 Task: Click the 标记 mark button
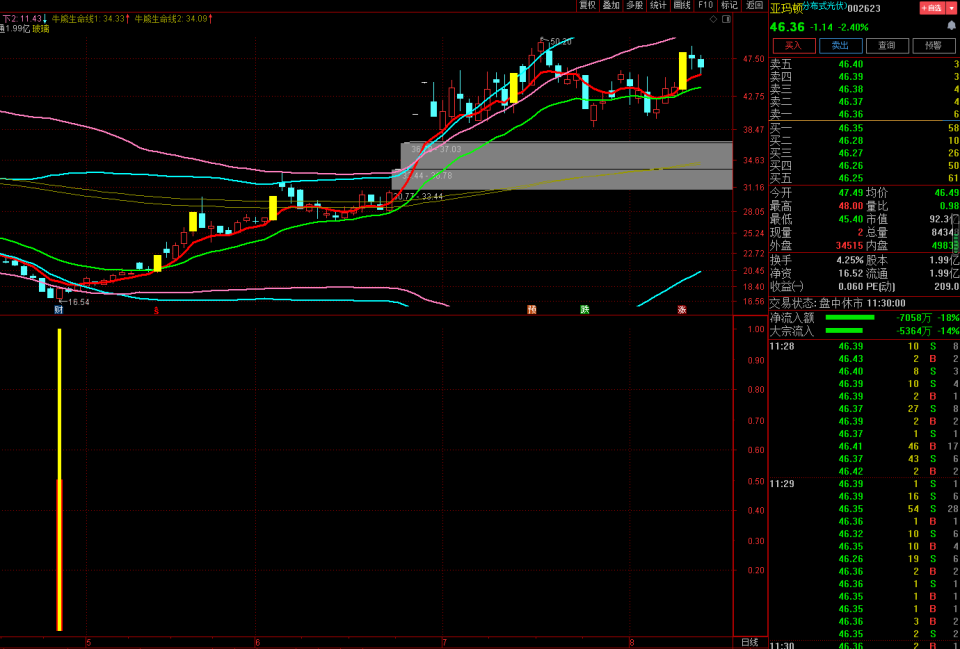point(729,6)
